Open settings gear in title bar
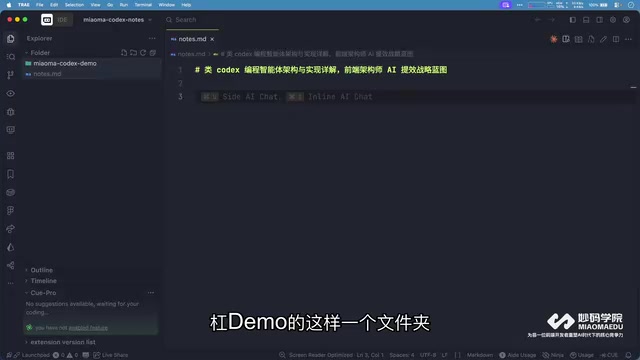The image size is (640, 360). click(613, 20)
